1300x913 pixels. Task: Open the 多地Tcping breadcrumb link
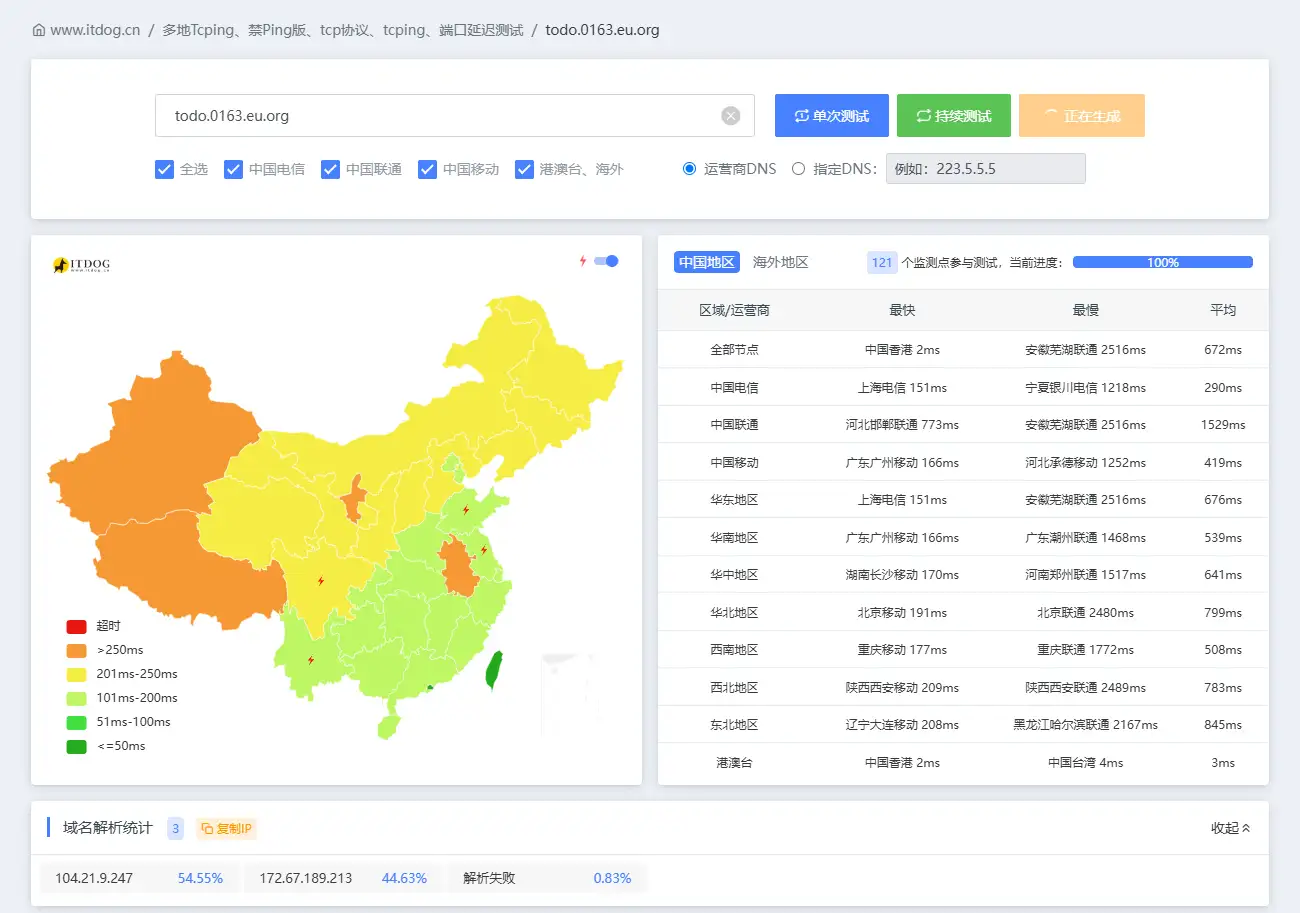[x=341, y=30]
